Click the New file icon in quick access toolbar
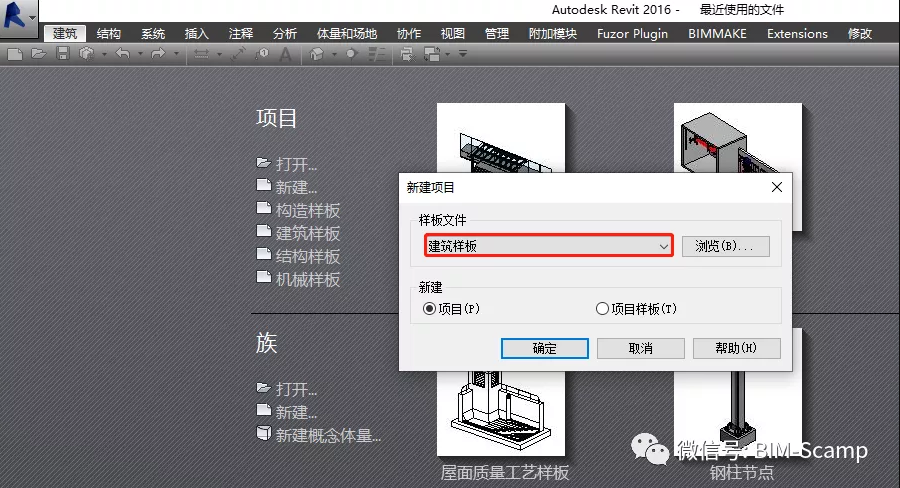The image size is (900, 488). (14, 54)
